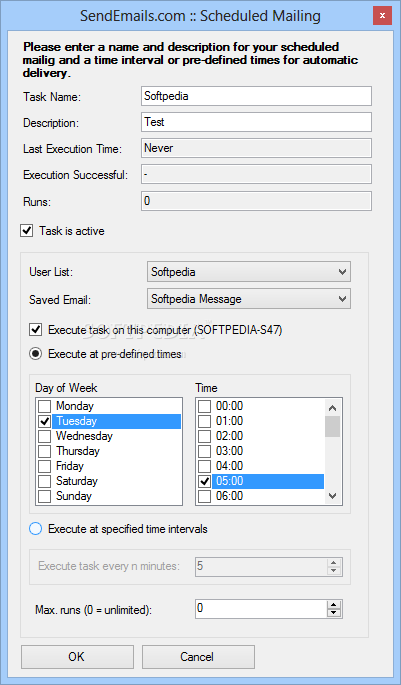Increase Max. runs with up arrow
The width and height of the screenshot is (401, 685).
pos(334,605)
